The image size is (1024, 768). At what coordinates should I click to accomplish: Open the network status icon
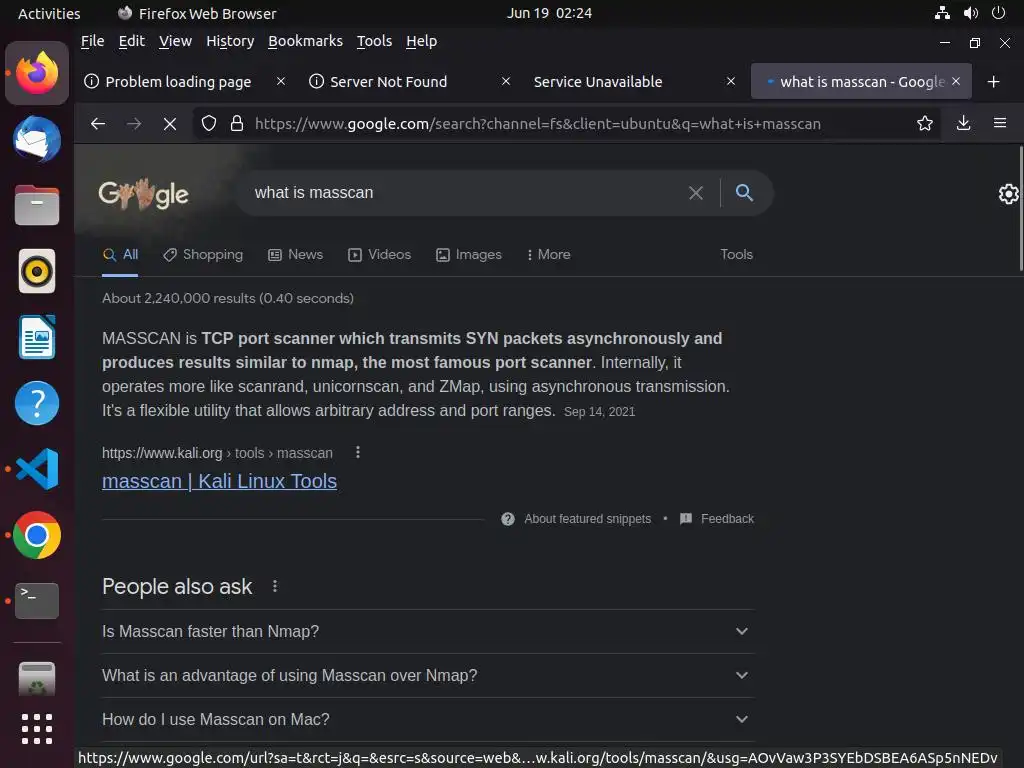click(942, 12)
